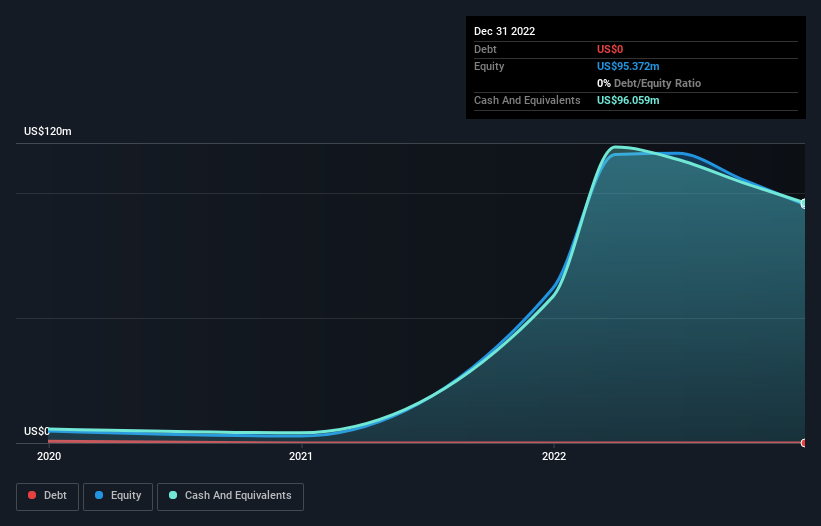Click the teal Cash And Equivalents dot
The width and height of the screenshot is (821, 526).
[173, 495]
